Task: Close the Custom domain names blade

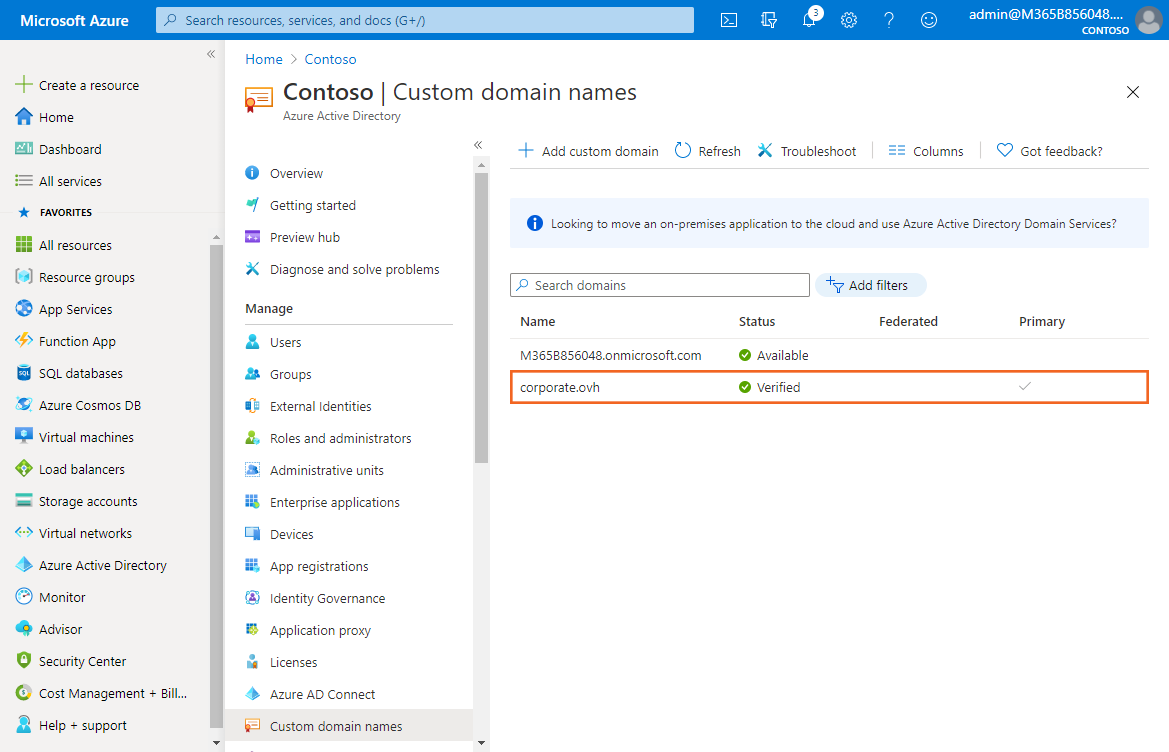Action: click(x=1133, y=92)
